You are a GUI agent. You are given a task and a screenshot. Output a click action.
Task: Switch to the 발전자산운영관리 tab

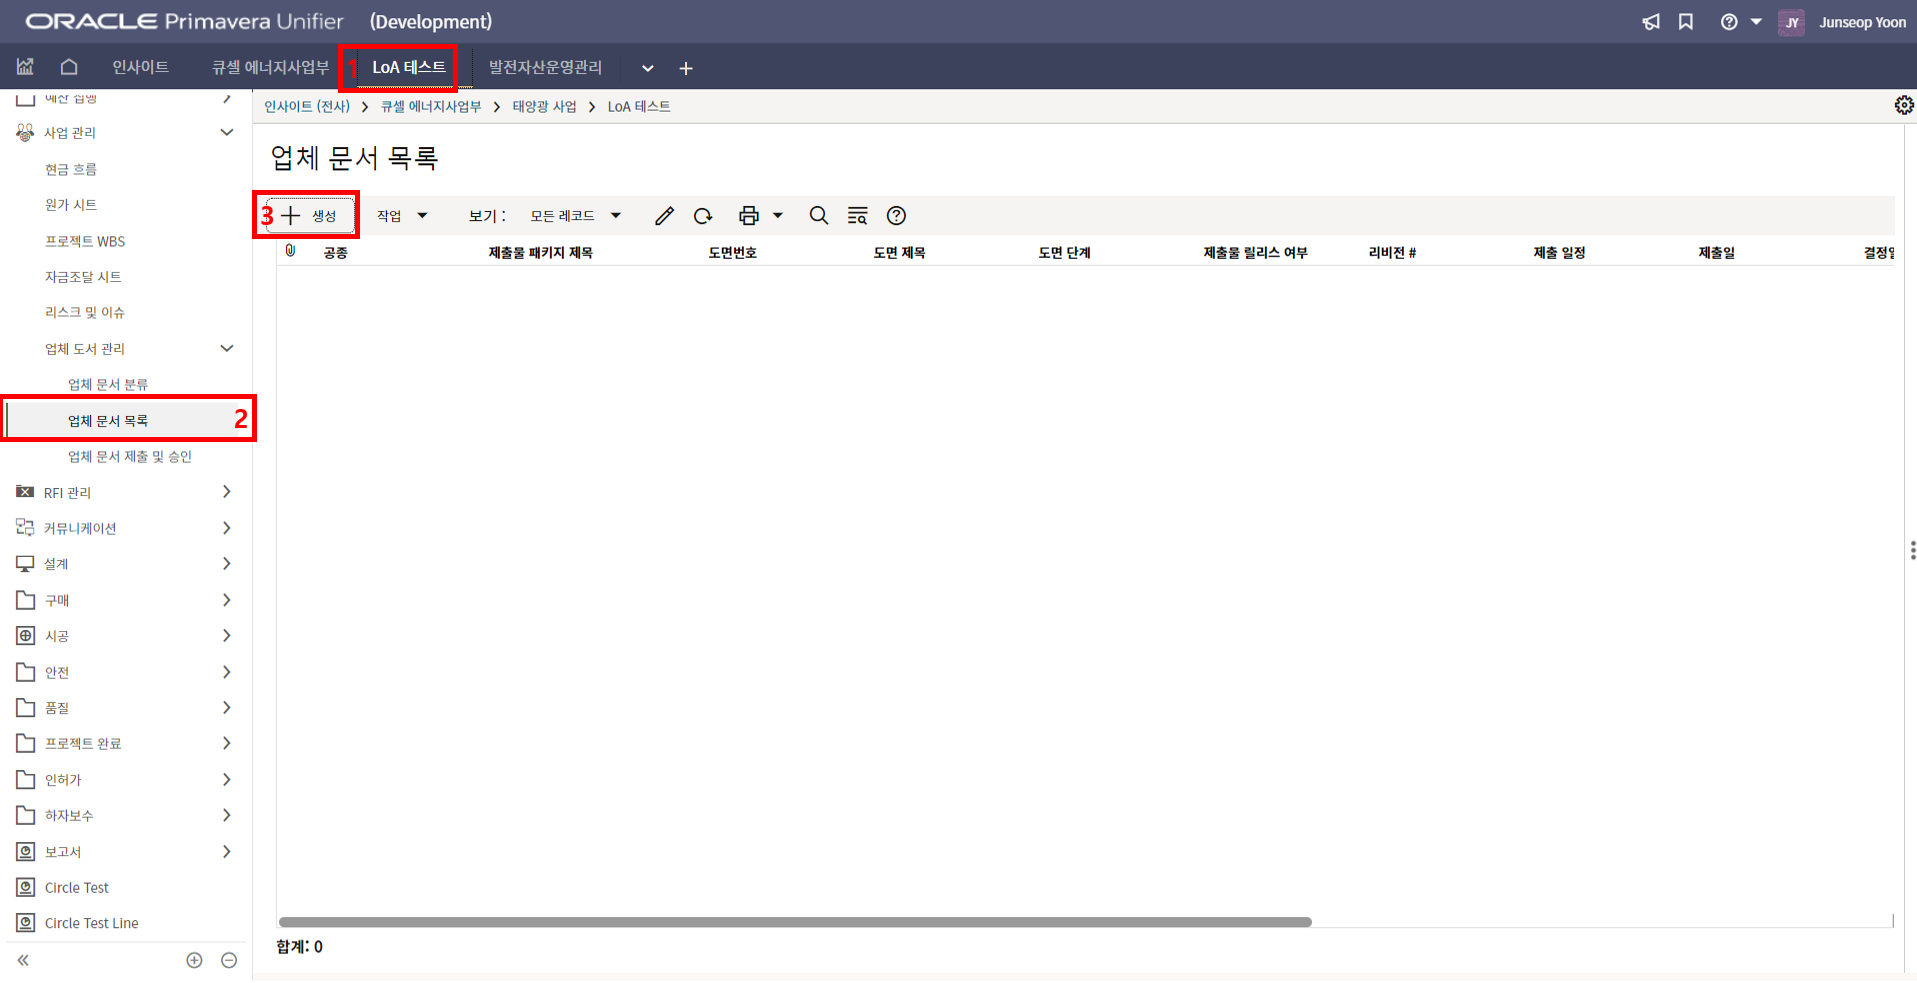click(x=545, y=67)
